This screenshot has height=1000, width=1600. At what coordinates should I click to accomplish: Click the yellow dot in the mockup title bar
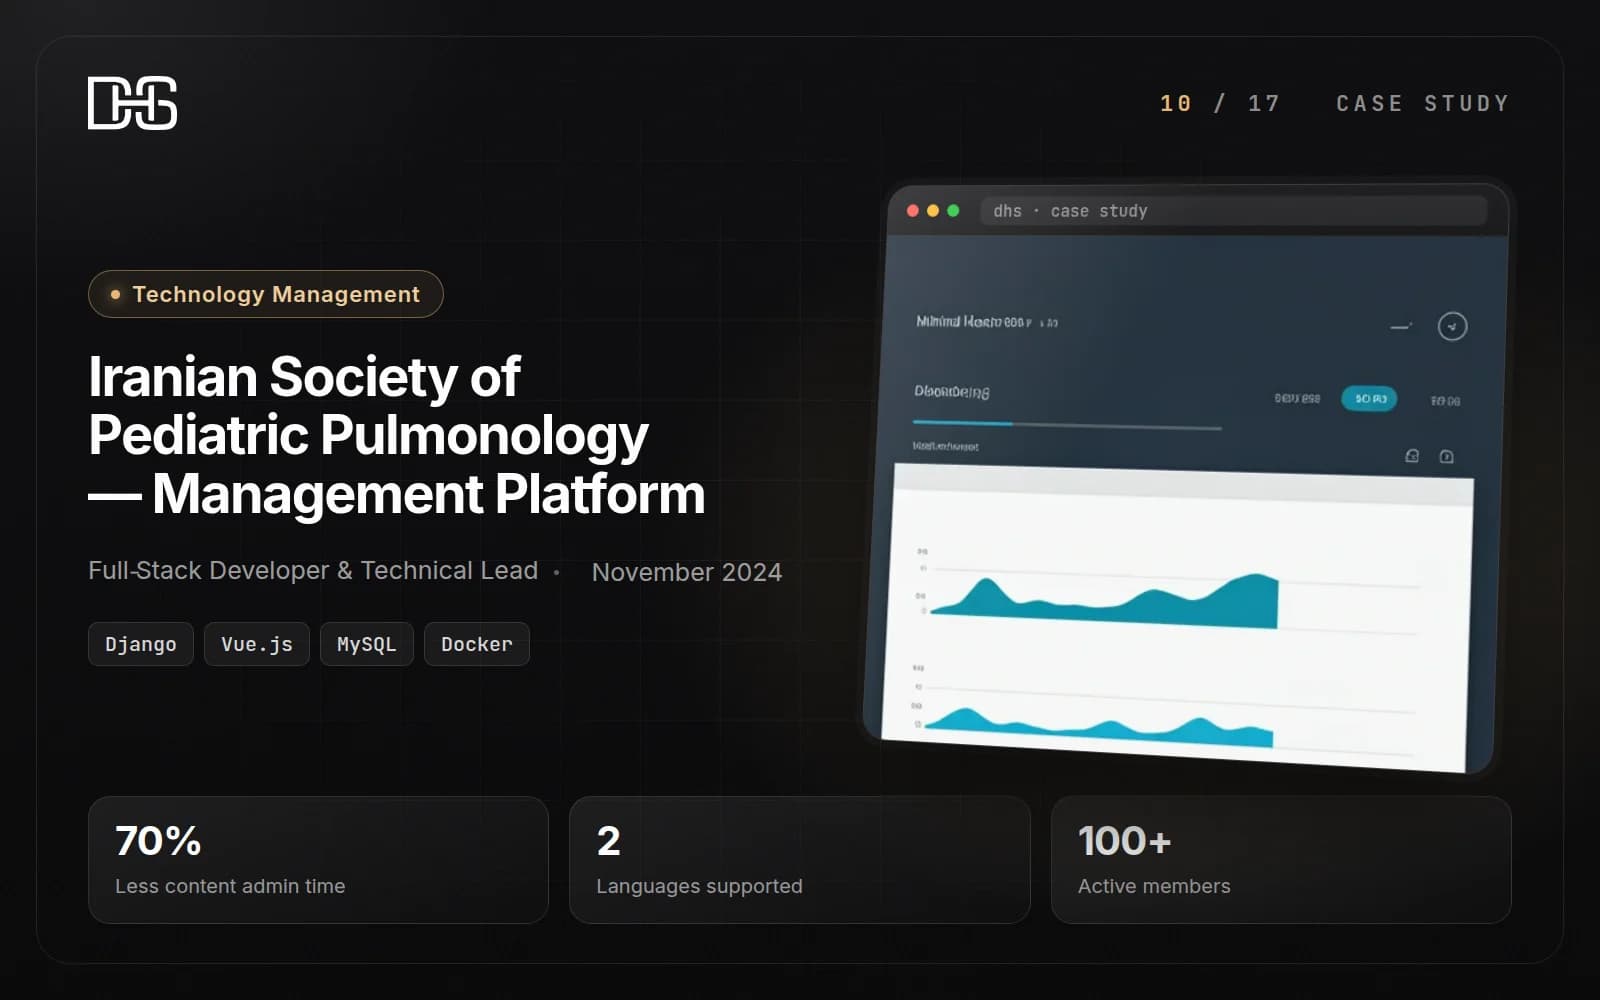tap(933, 210)
